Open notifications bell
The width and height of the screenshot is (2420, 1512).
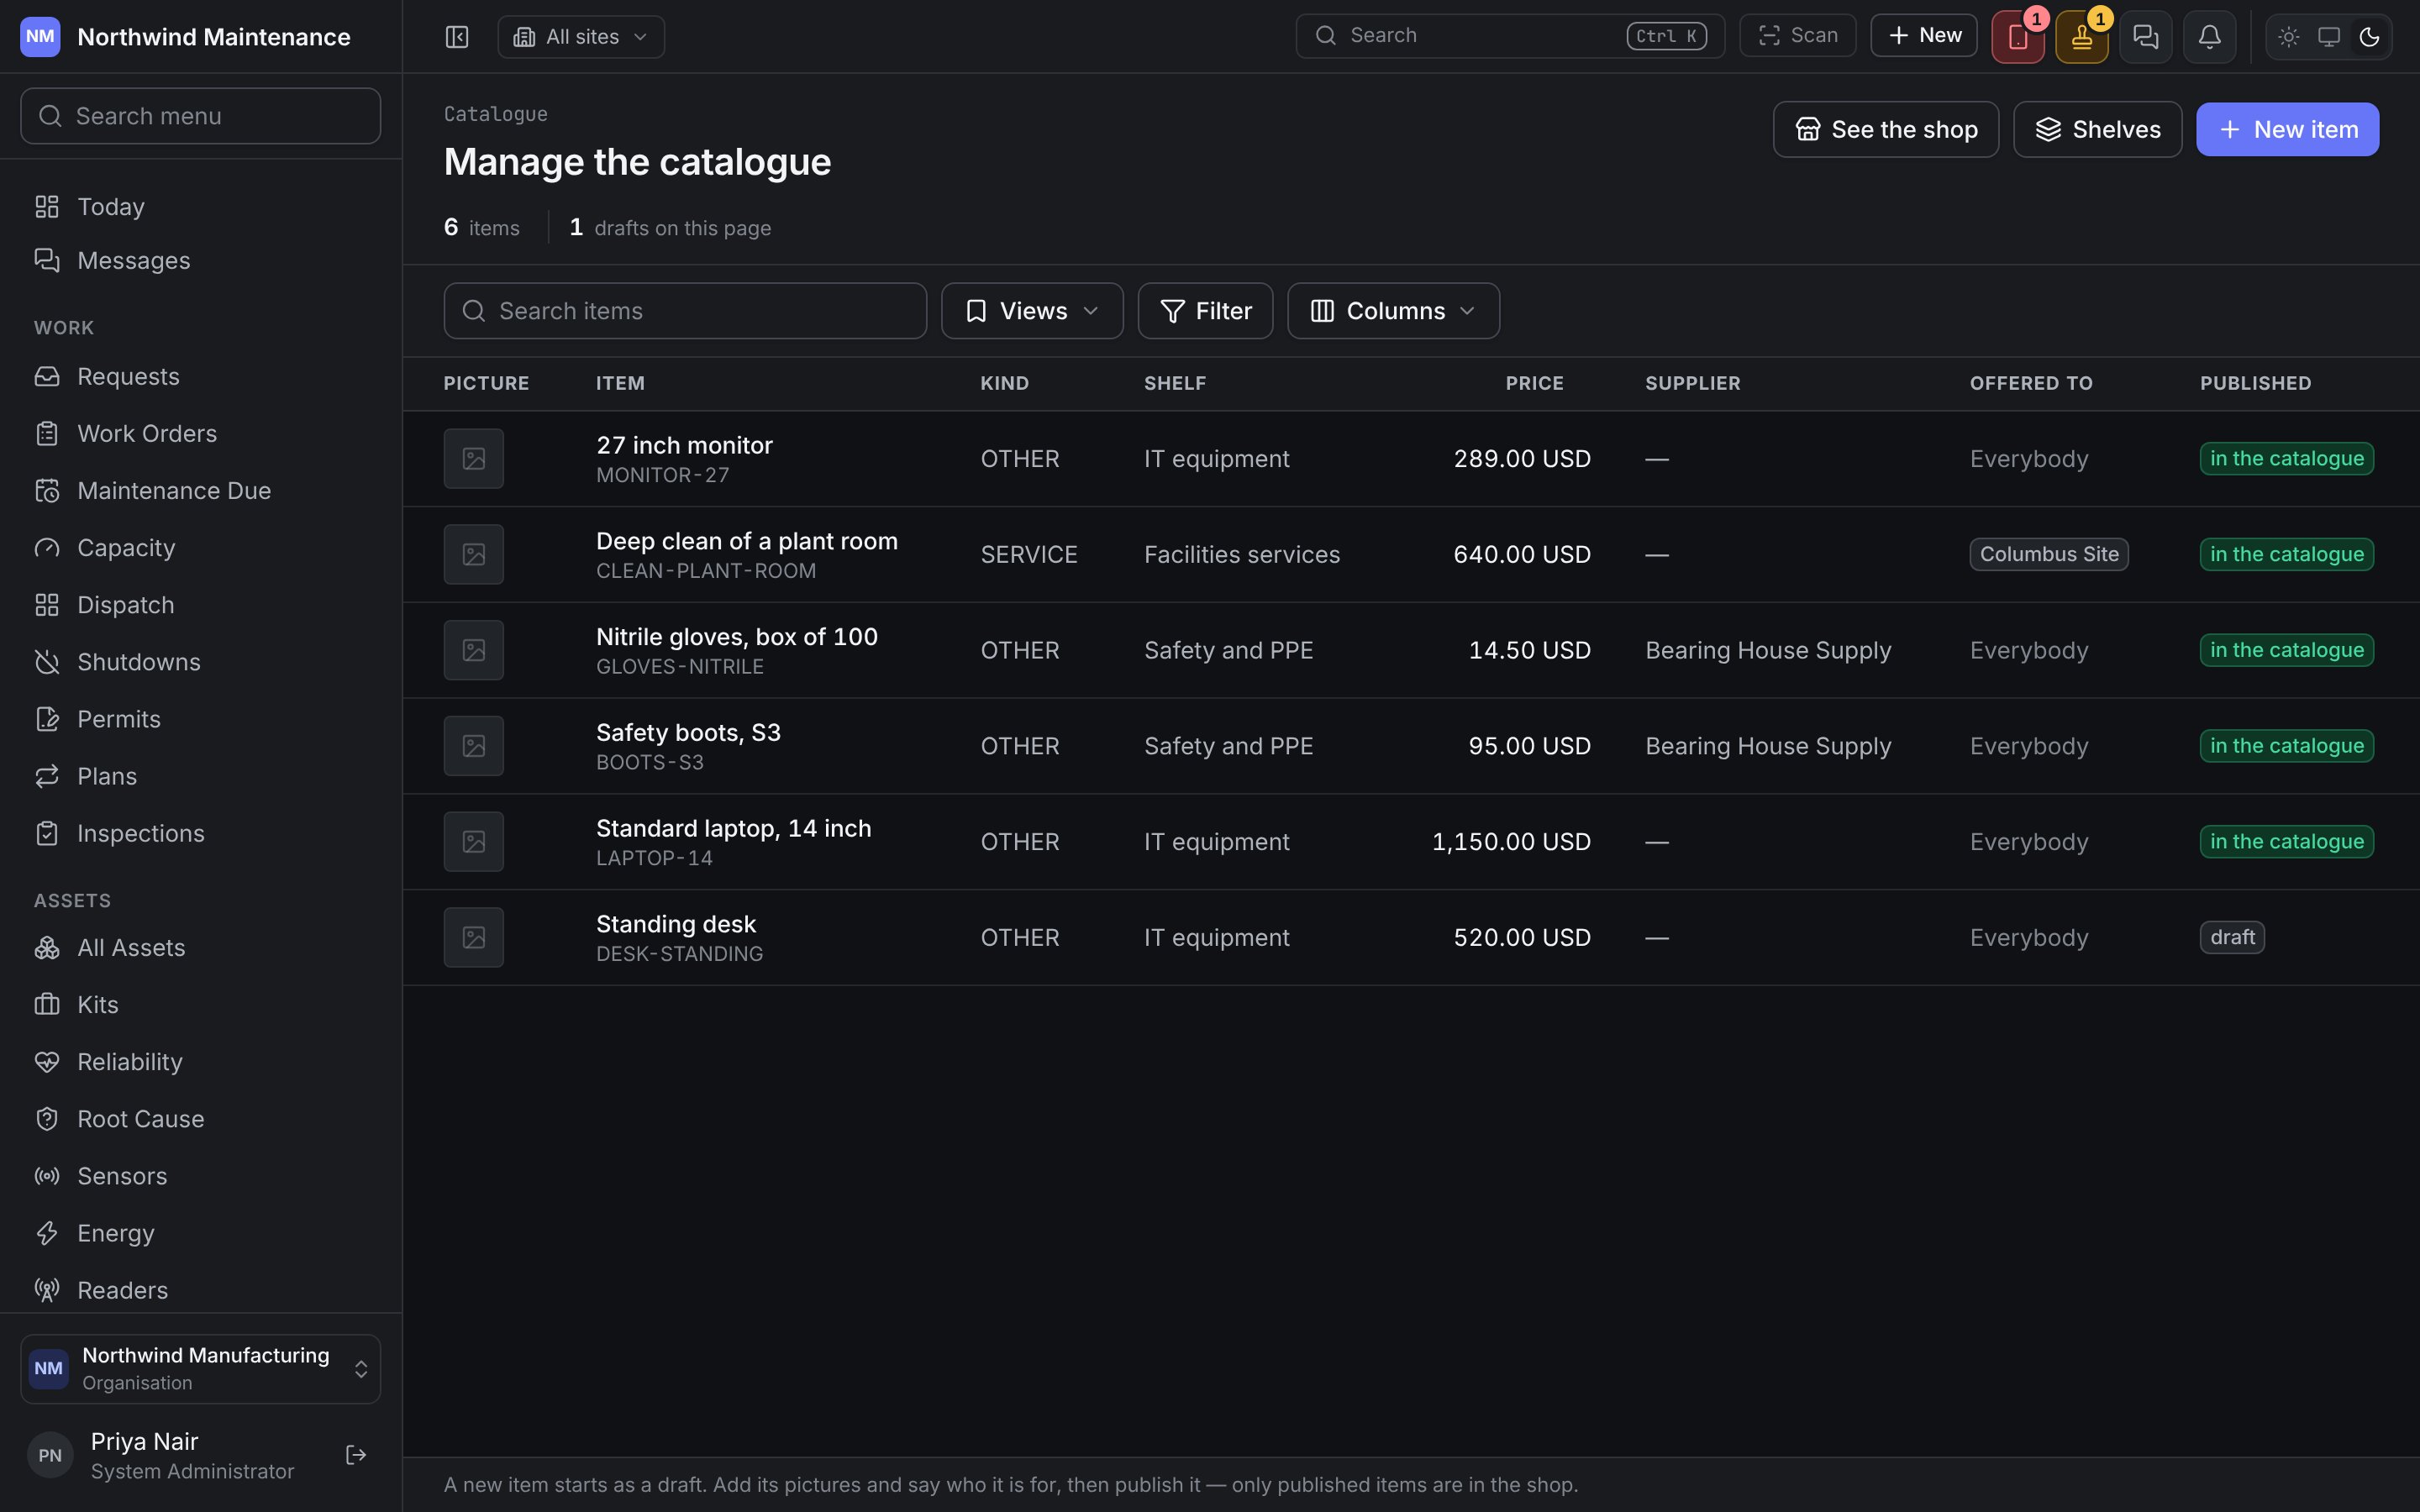point(2209,37)
